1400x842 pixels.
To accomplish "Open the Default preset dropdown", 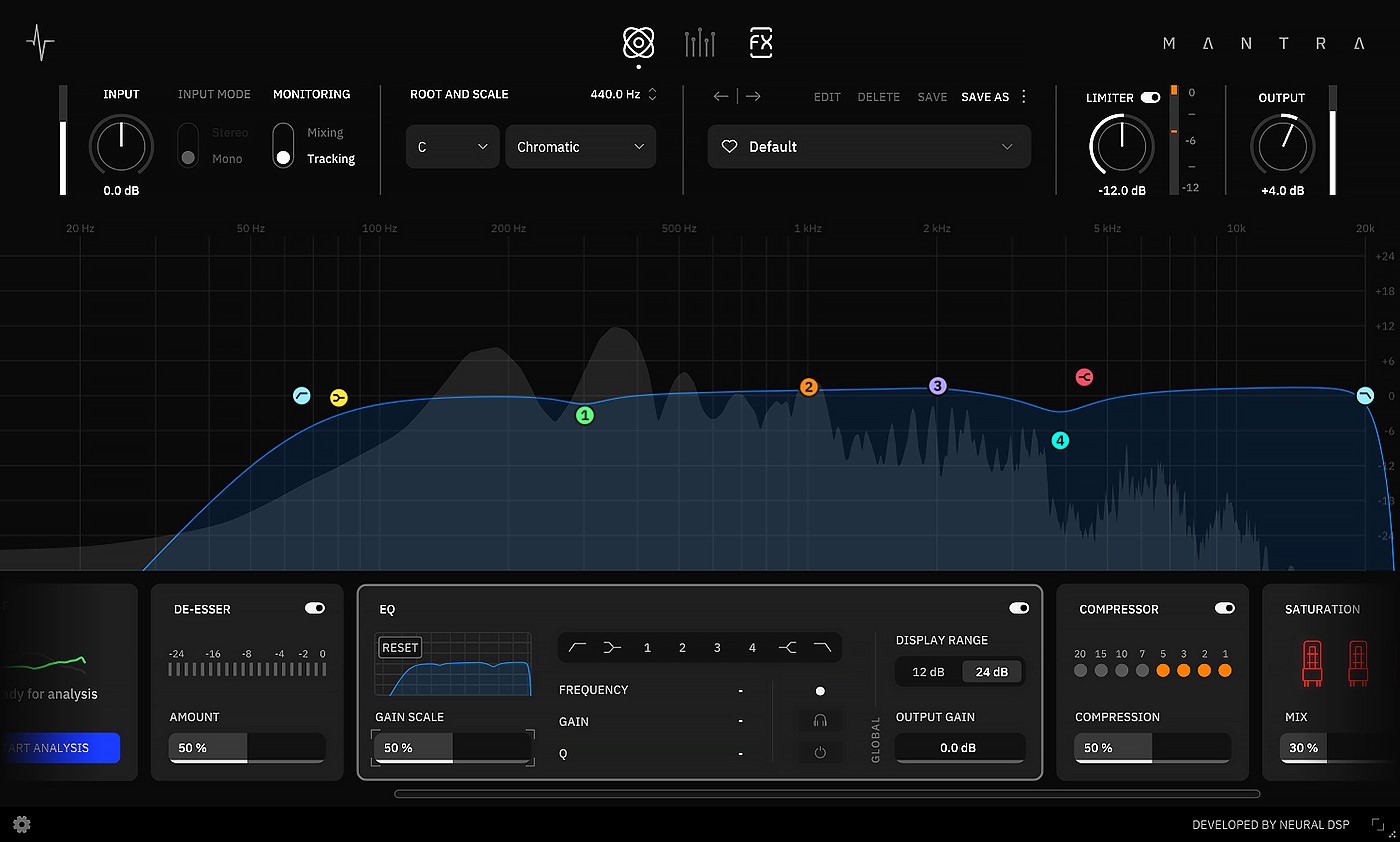I will [x=868, y=147].
